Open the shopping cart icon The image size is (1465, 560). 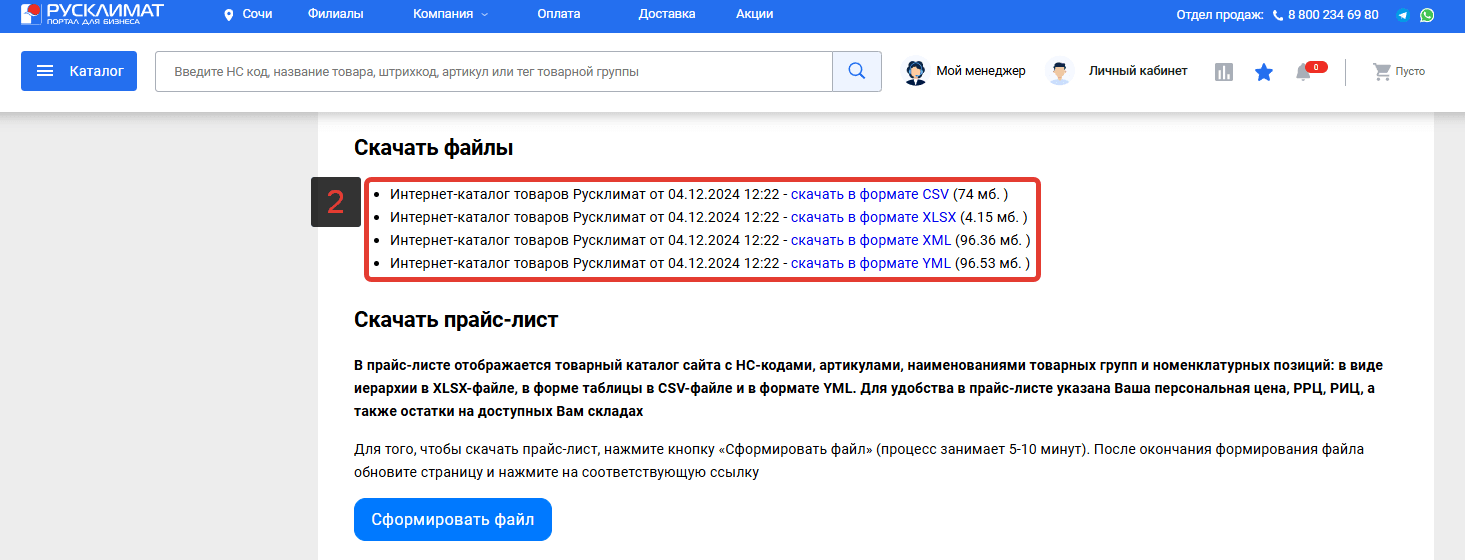1382,72
